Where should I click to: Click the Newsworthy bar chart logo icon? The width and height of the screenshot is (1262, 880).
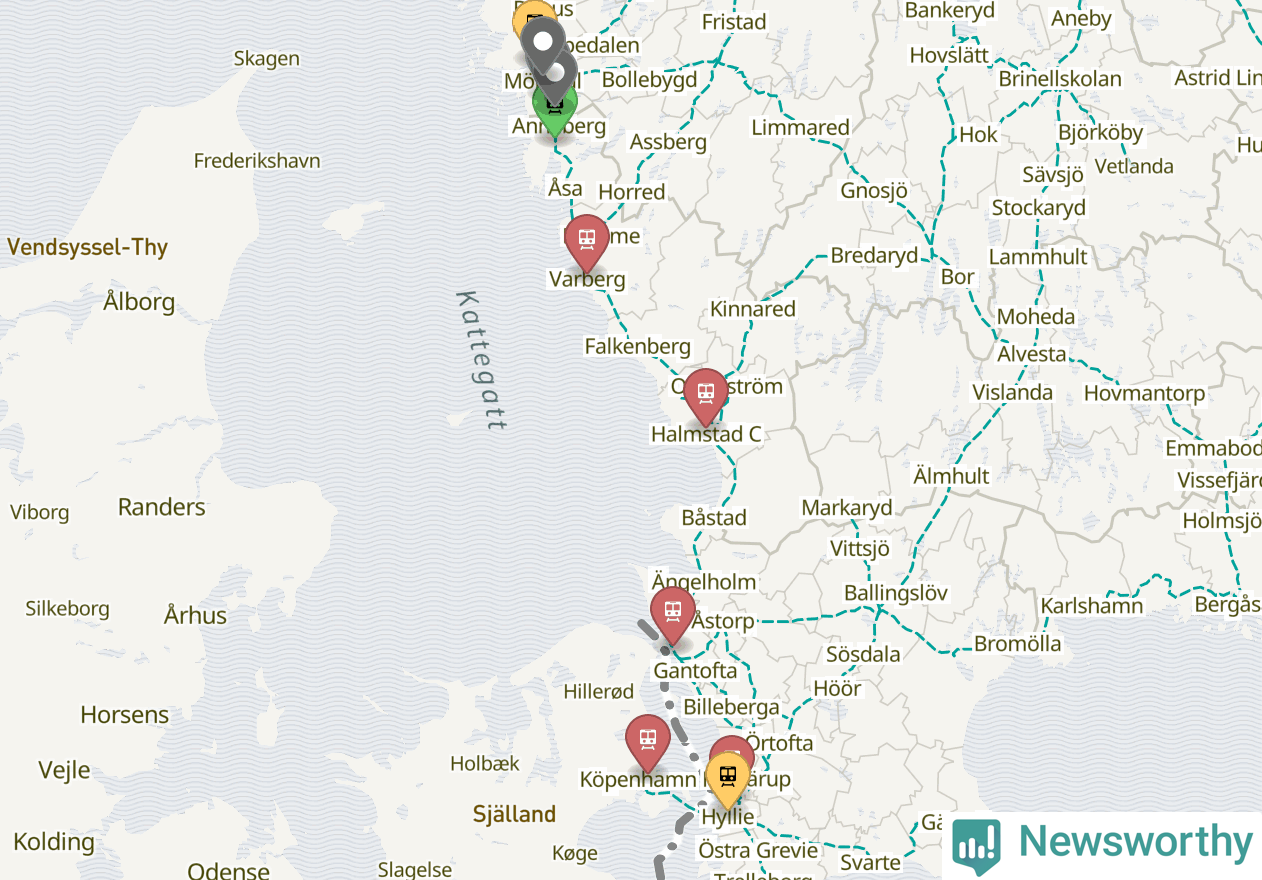[x=976, y=845]
